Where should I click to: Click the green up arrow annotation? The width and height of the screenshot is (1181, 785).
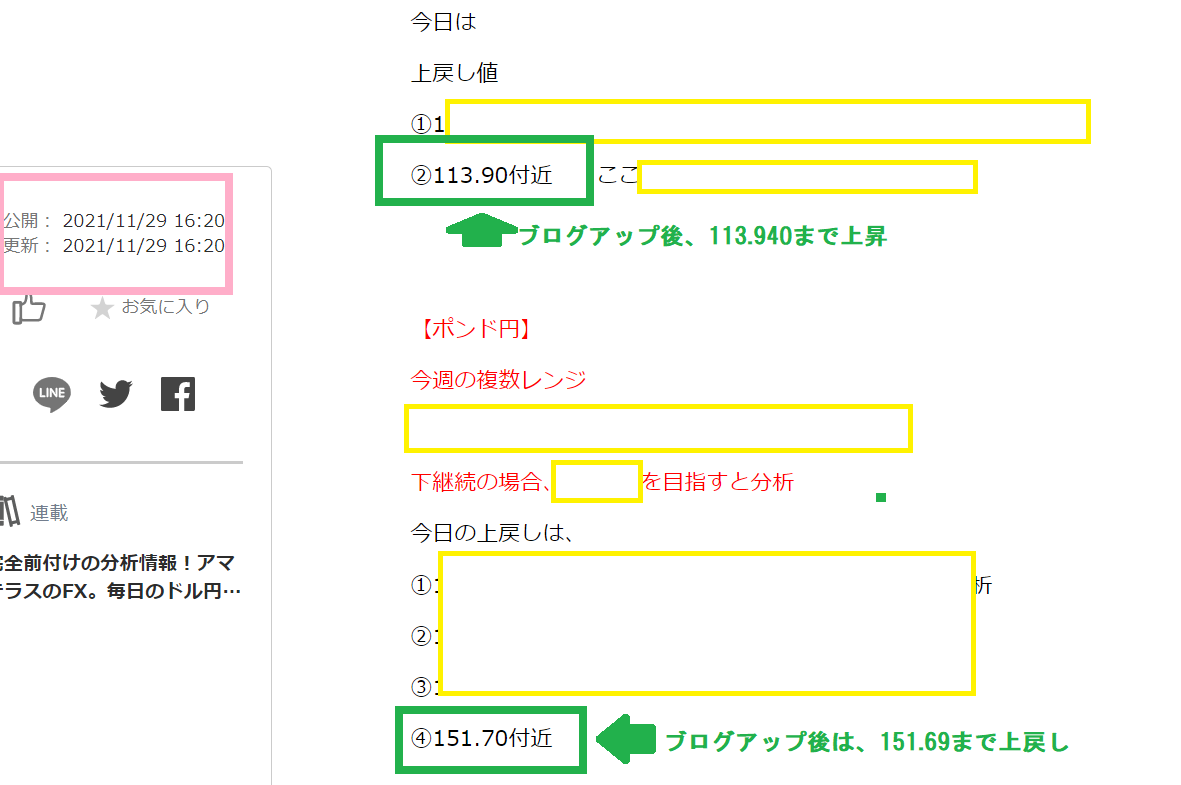point(480,231)
